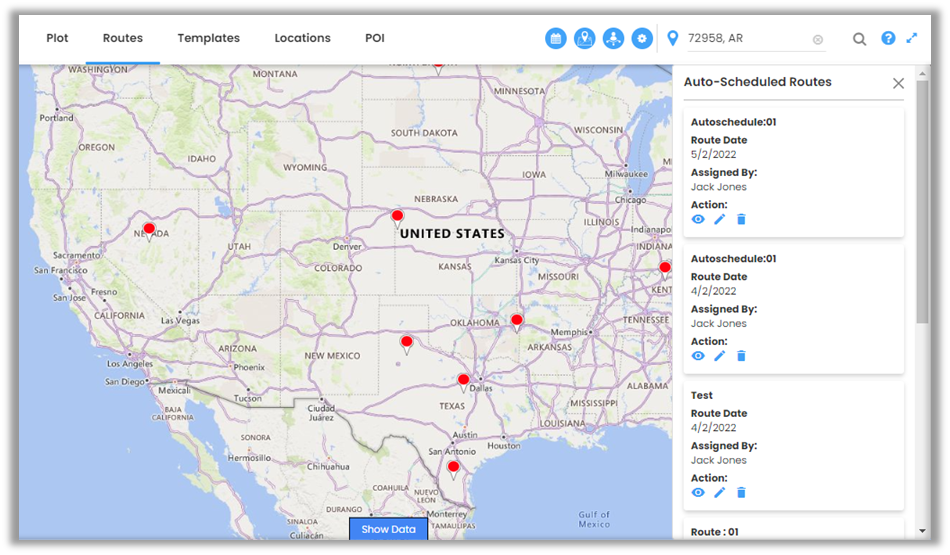Edit the Test route with pencil icon
950x555 pixels.
coord(720,492)
